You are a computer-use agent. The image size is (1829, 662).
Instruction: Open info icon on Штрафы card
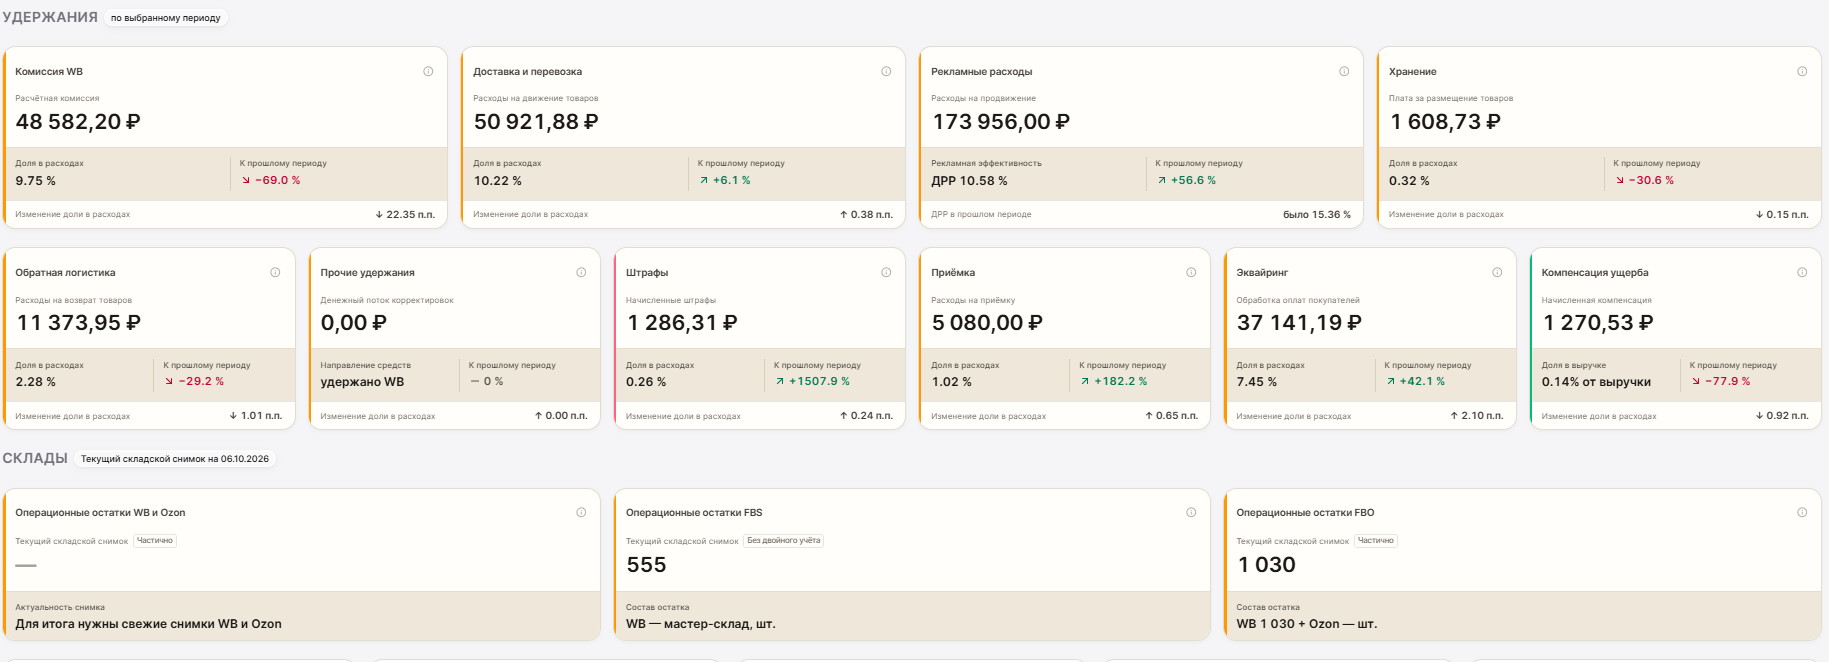click(x=886, y=272)
